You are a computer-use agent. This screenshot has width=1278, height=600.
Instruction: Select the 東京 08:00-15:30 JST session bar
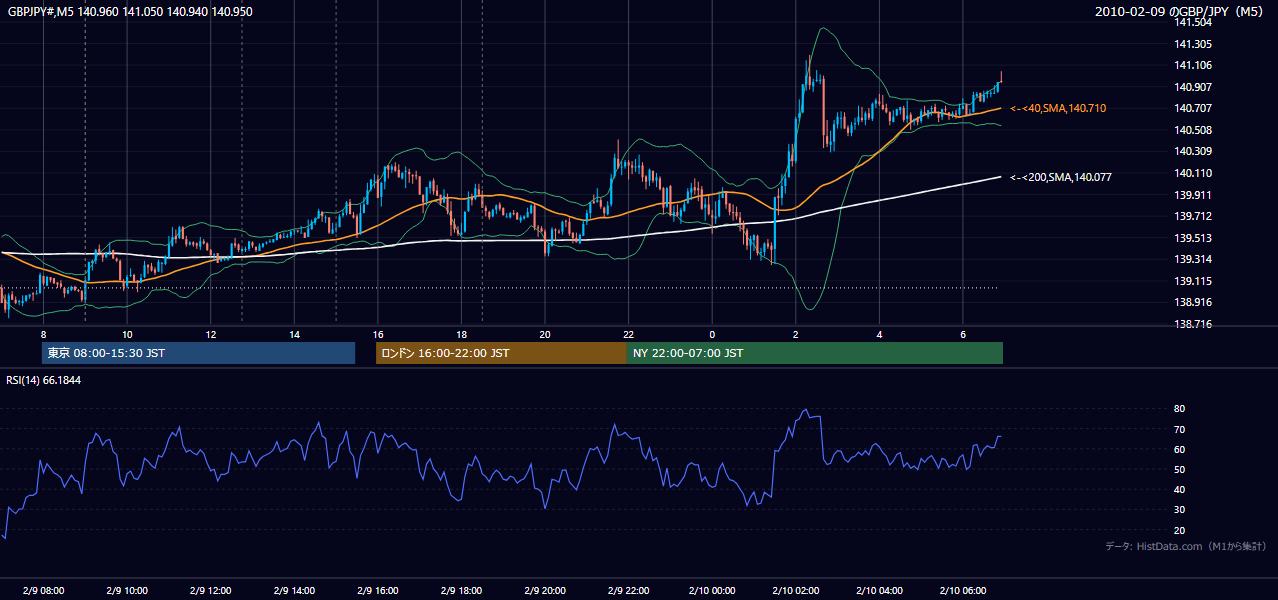coord(198,353)
